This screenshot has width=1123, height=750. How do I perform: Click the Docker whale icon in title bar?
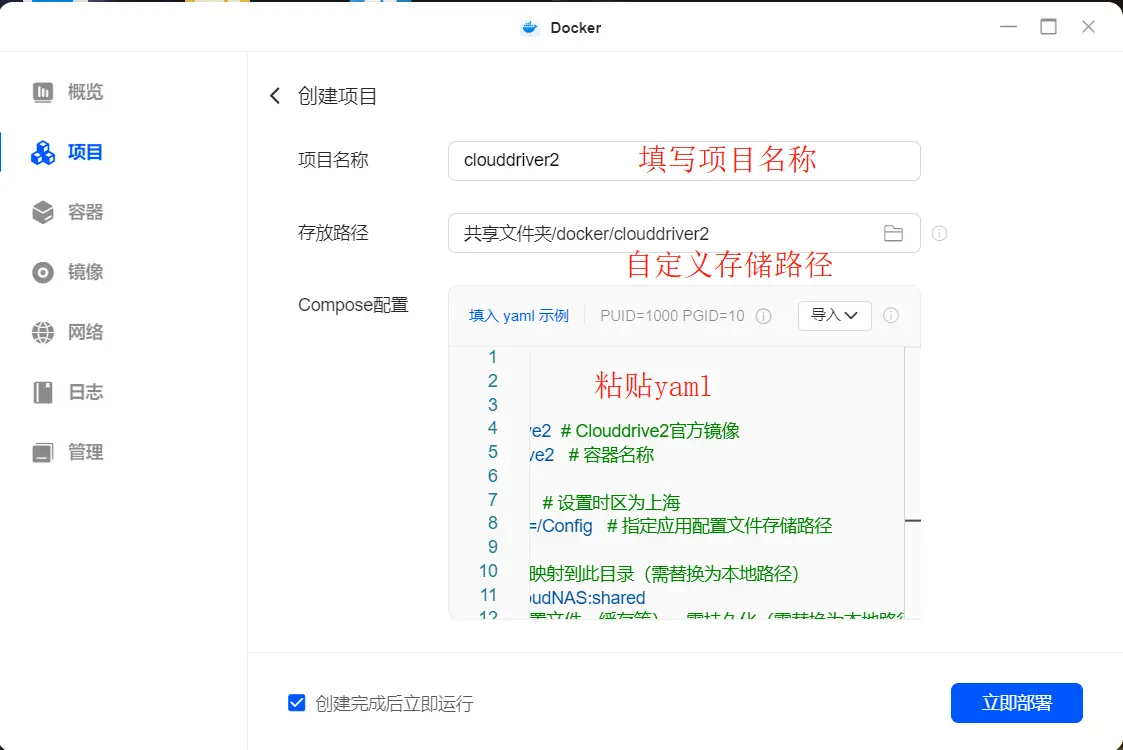[529, 27]
